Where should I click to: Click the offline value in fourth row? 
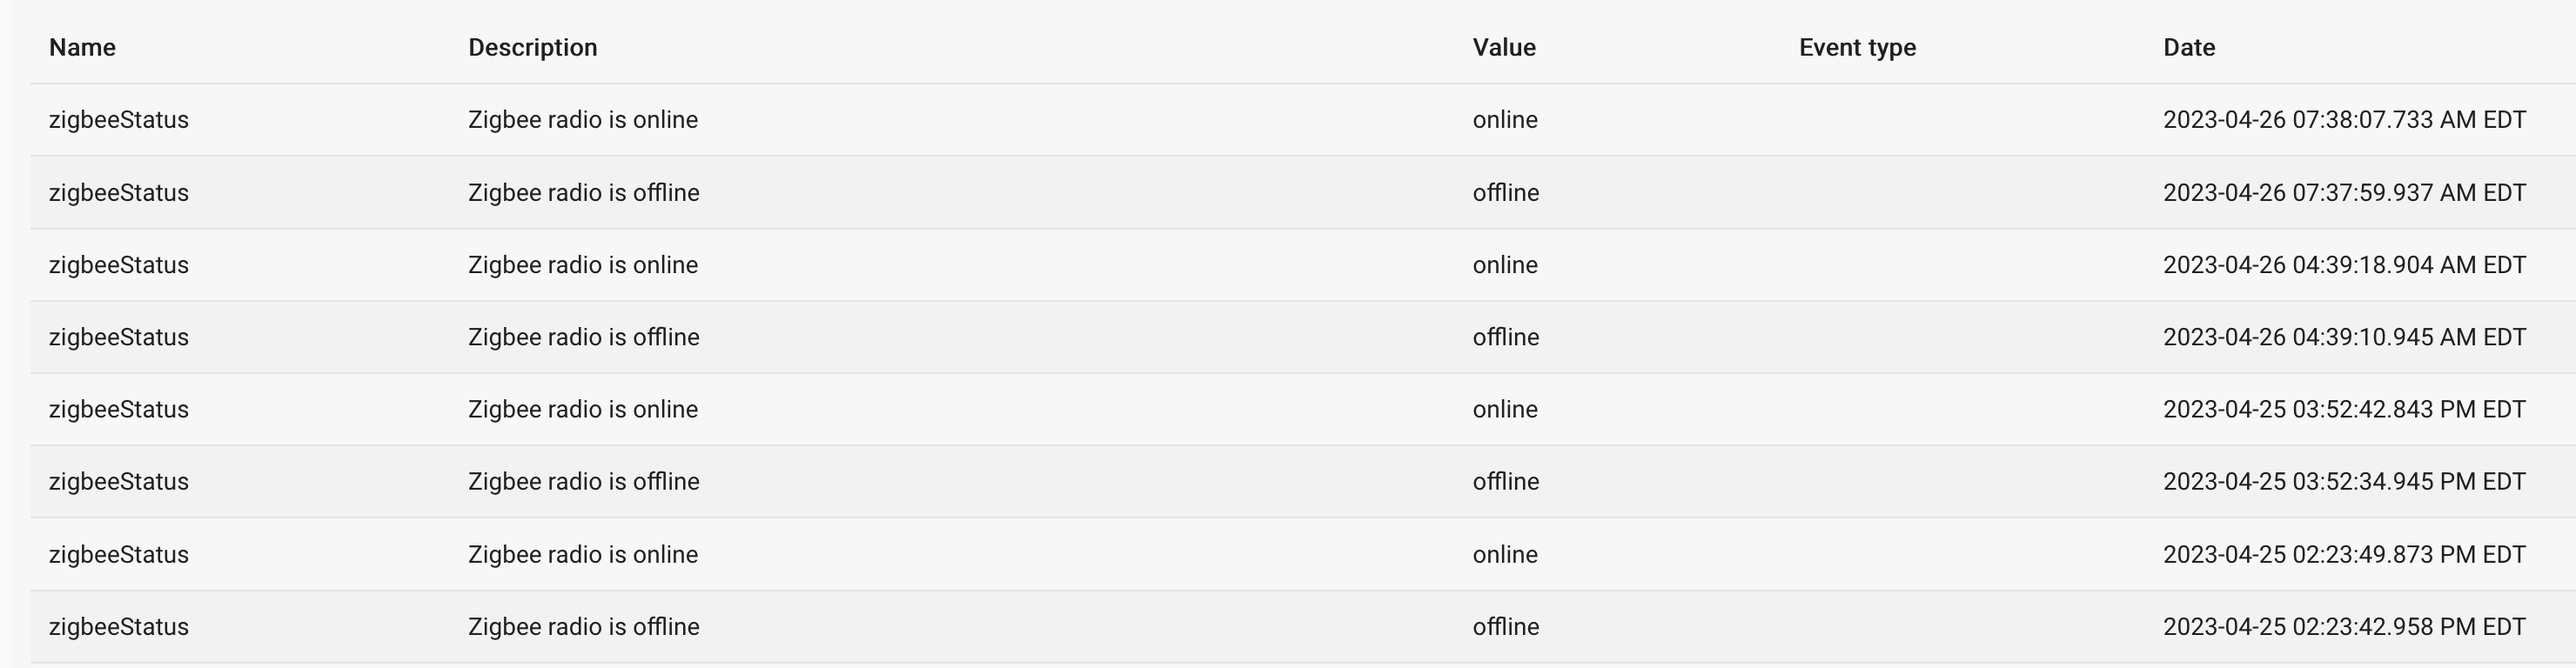click(1506, 337)
